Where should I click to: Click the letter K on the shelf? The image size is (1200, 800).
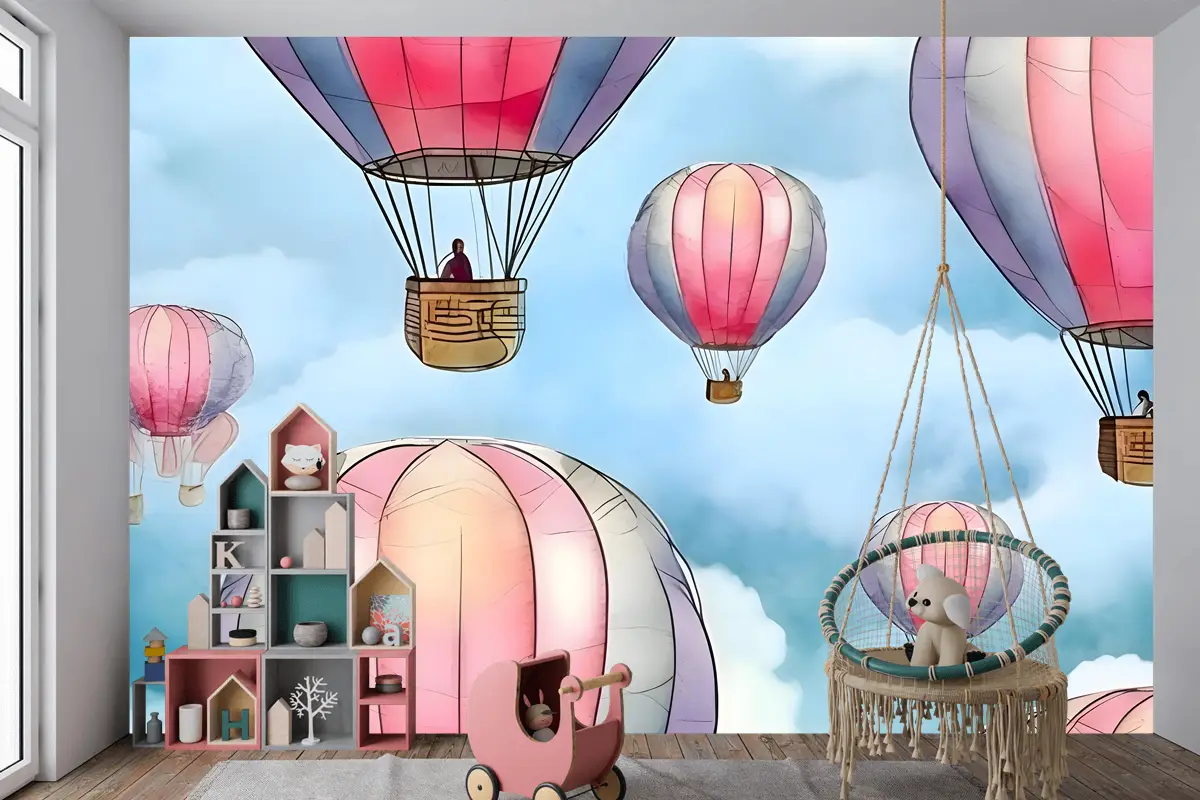pyautogui.click(x=228, y=554)
